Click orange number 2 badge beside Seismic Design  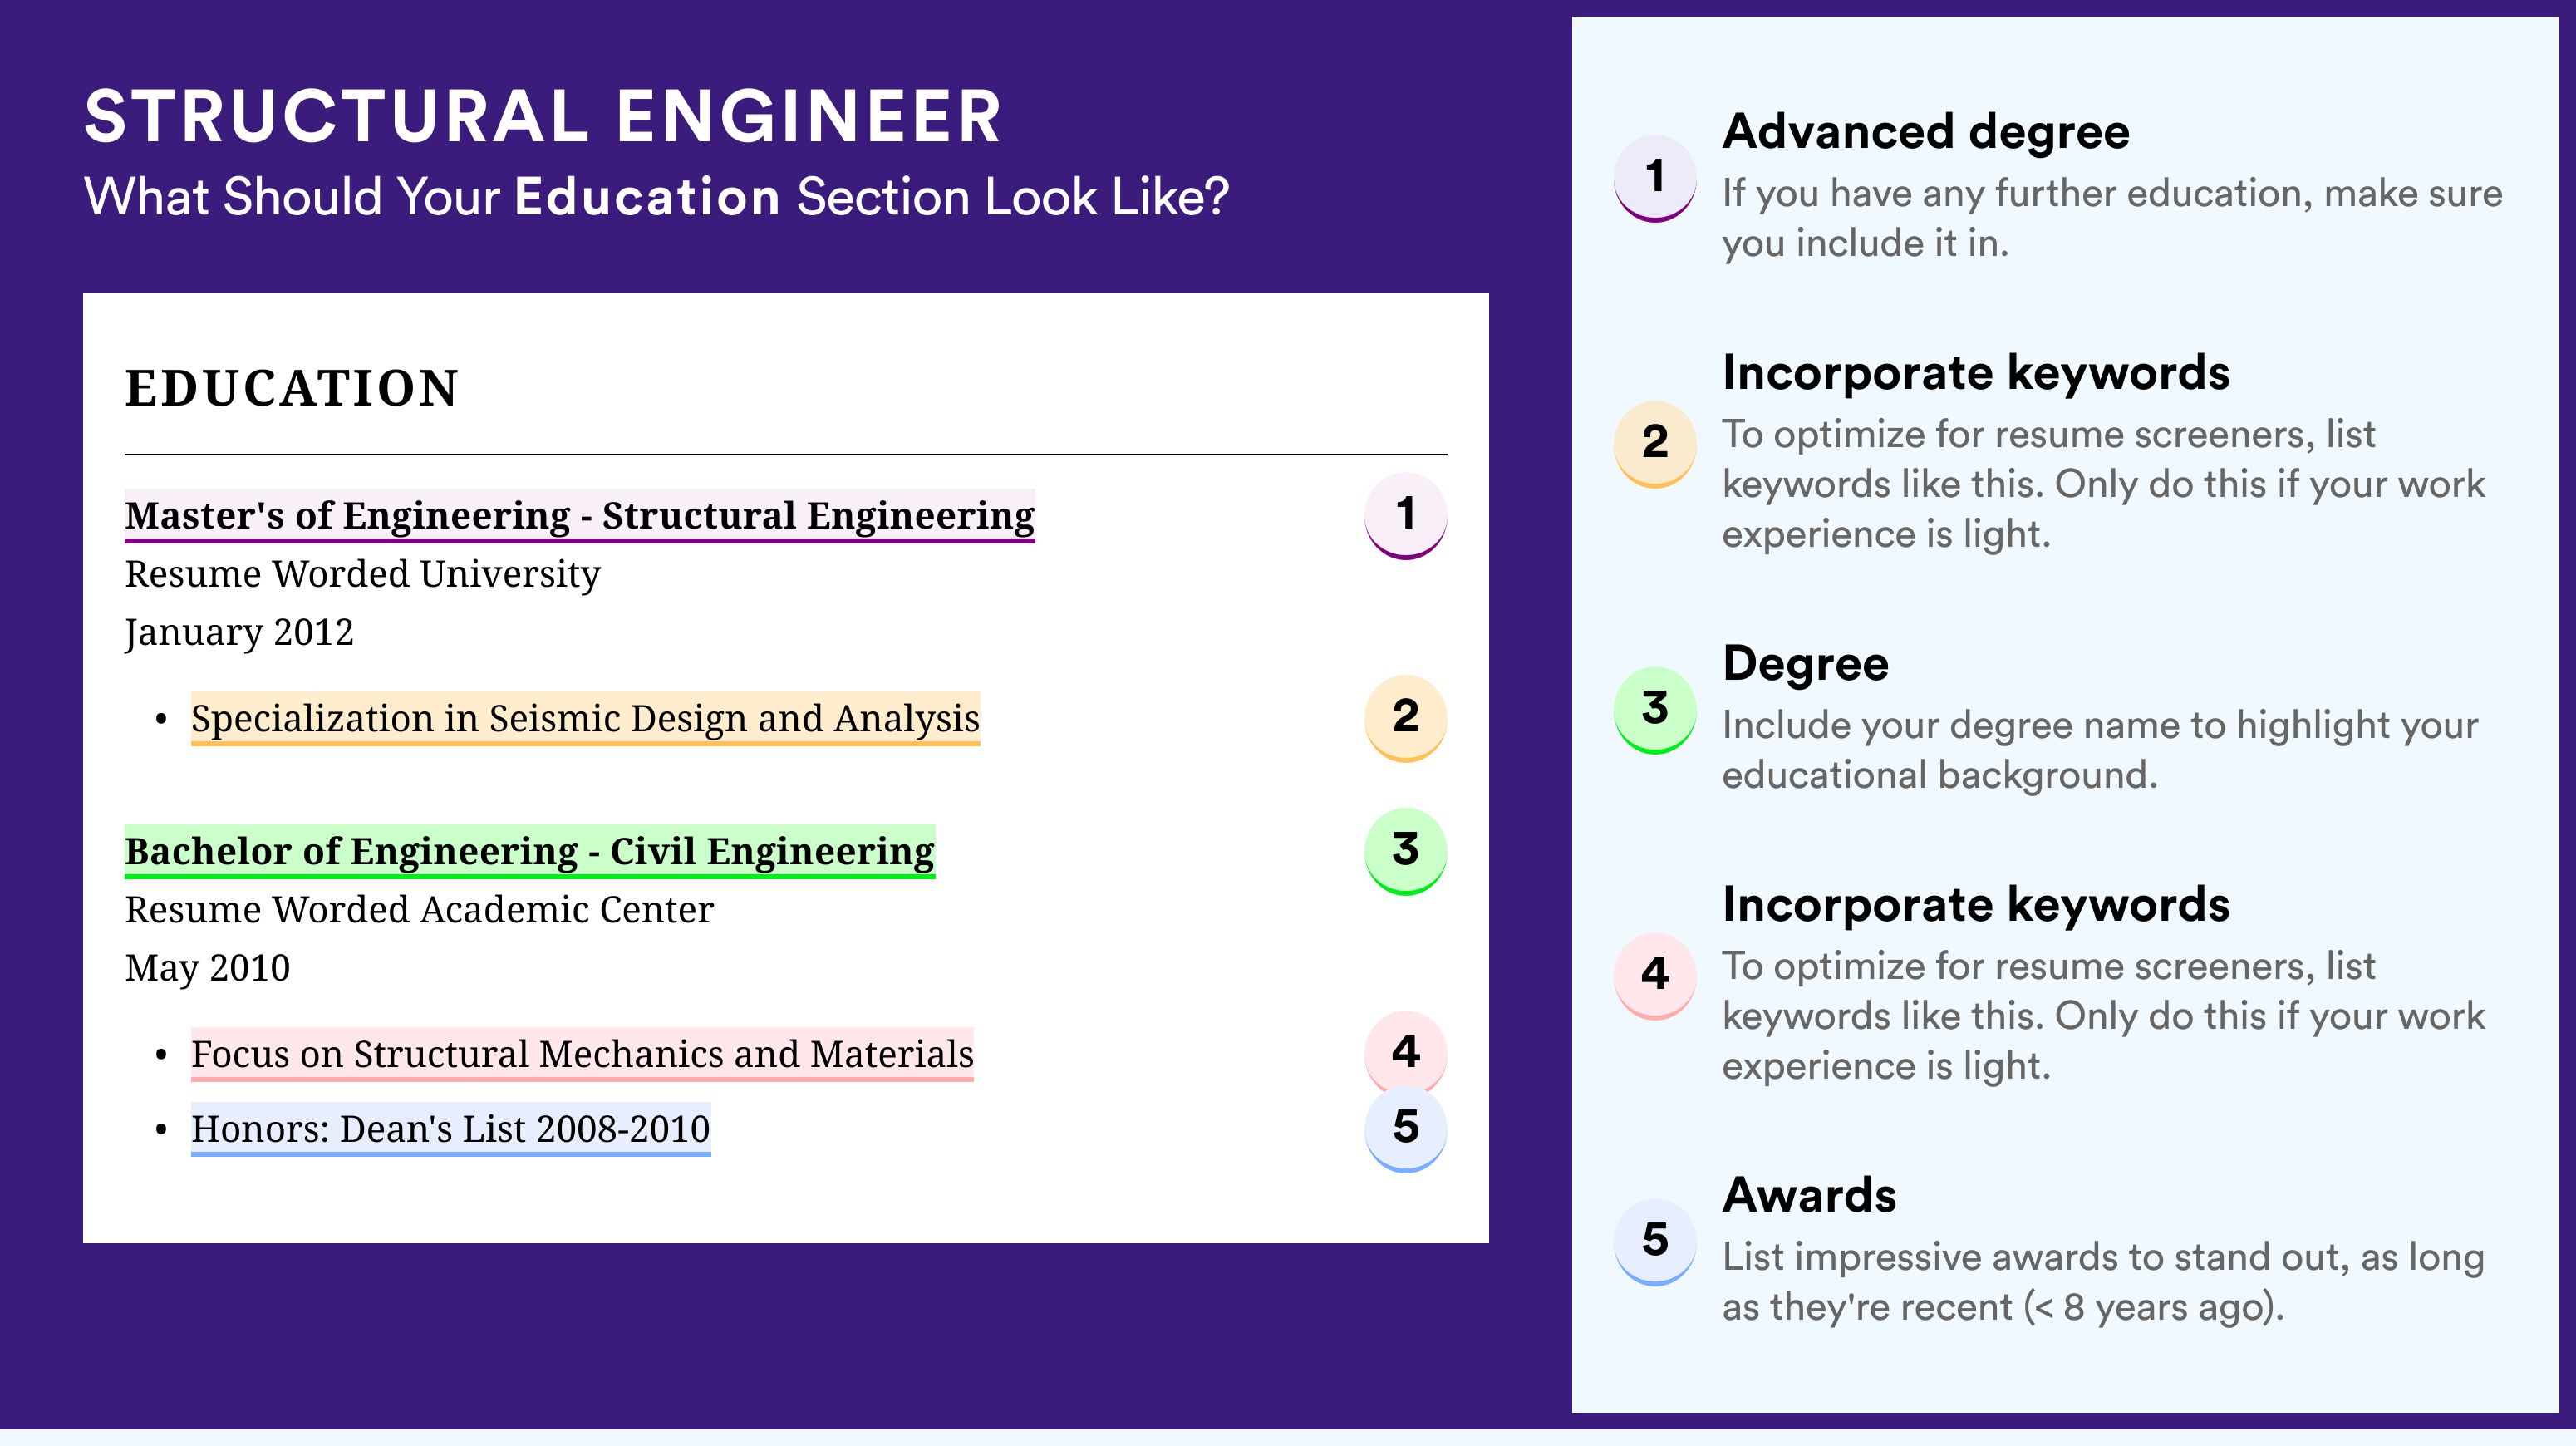tap(1405, 718)
